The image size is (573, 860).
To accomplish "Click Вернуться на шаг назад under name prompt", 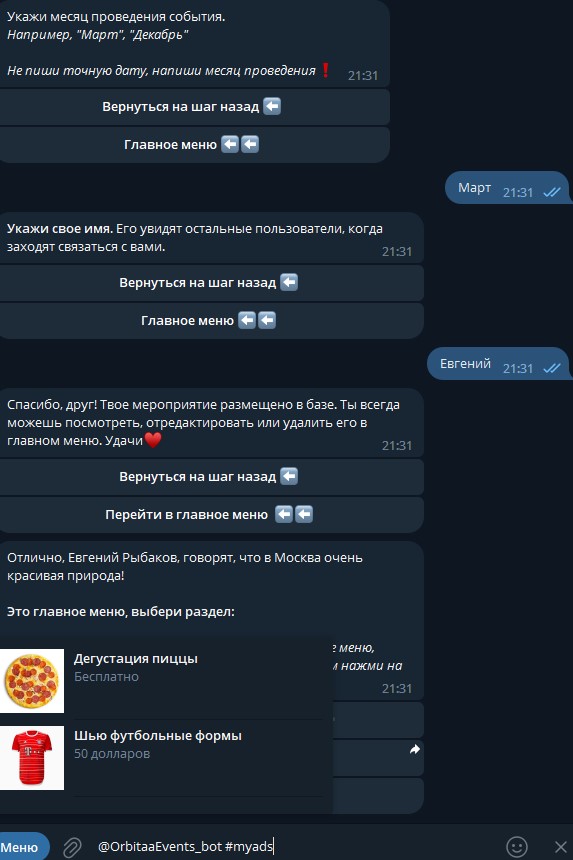I will pos(211,282).
